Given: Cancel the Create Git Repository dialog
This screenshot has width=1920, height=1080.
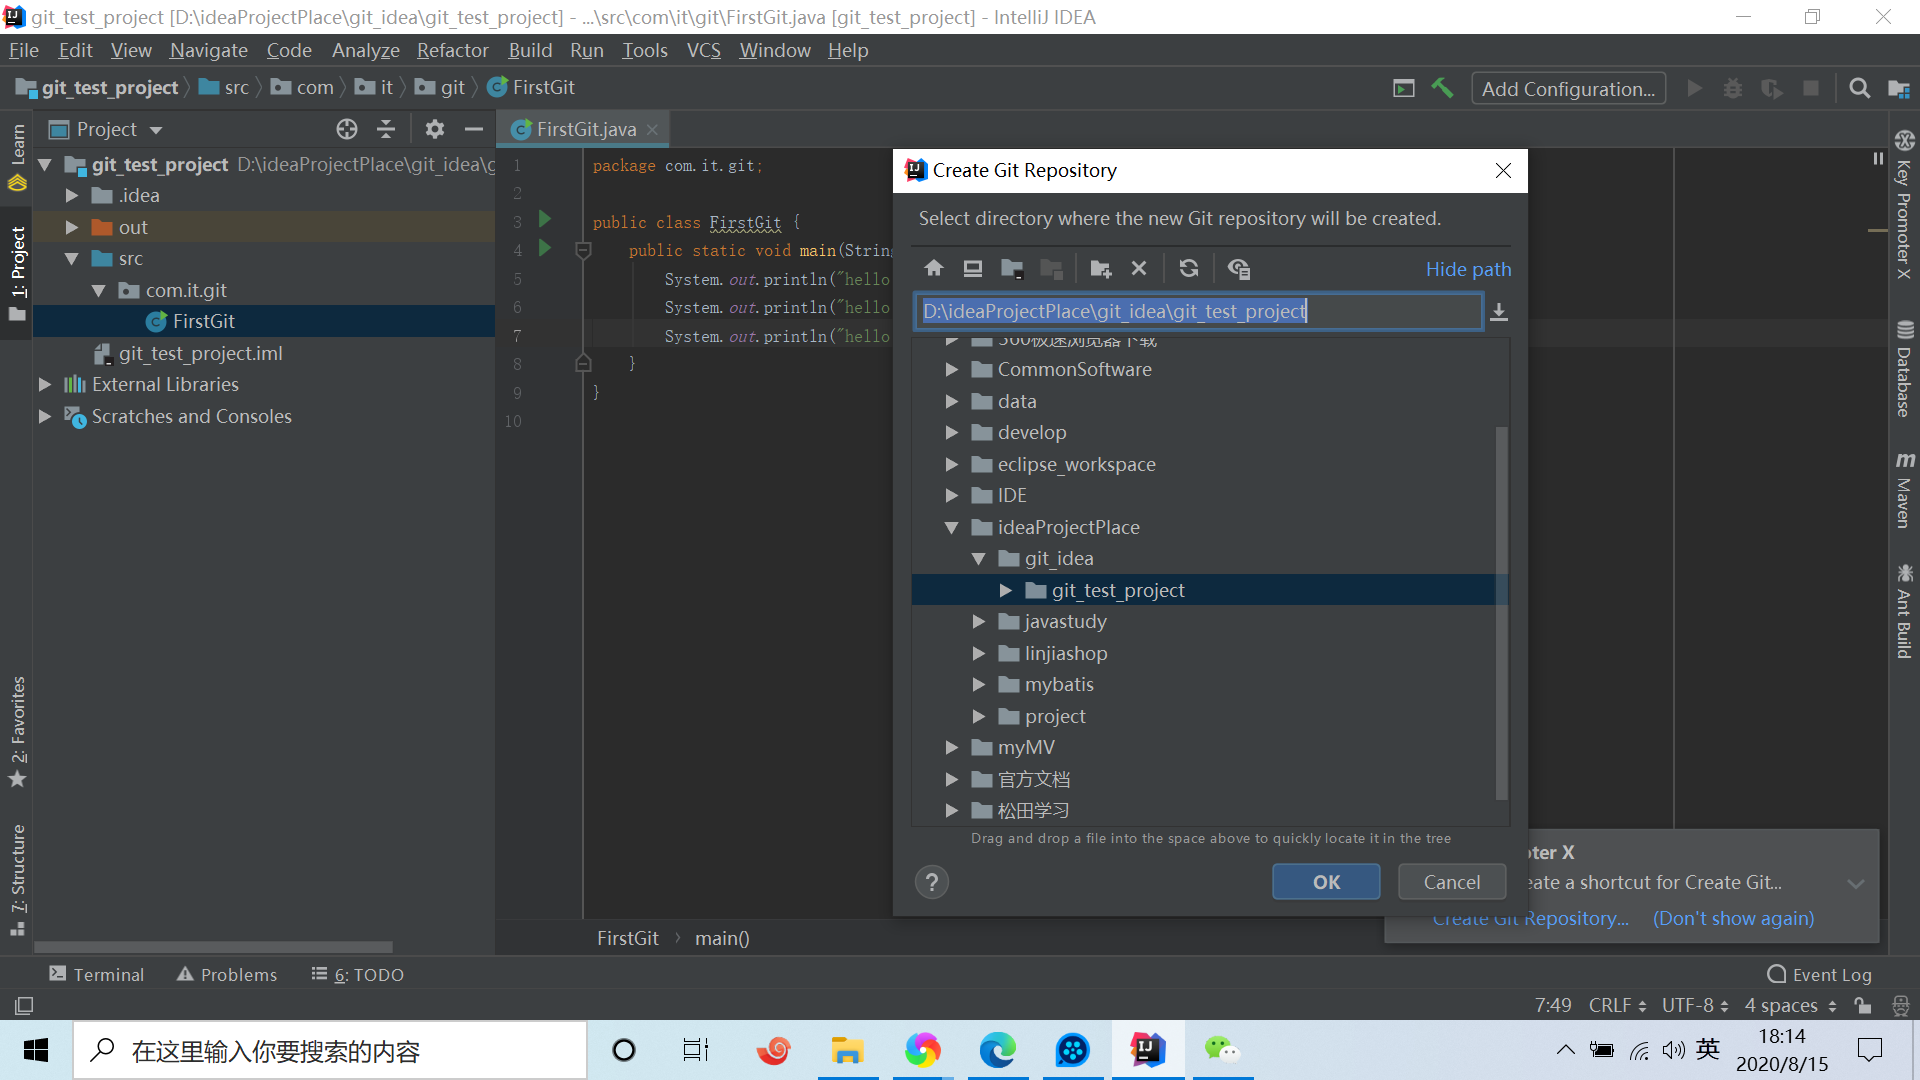Looking at the screenshot, I should click(x=1452, y=882).
